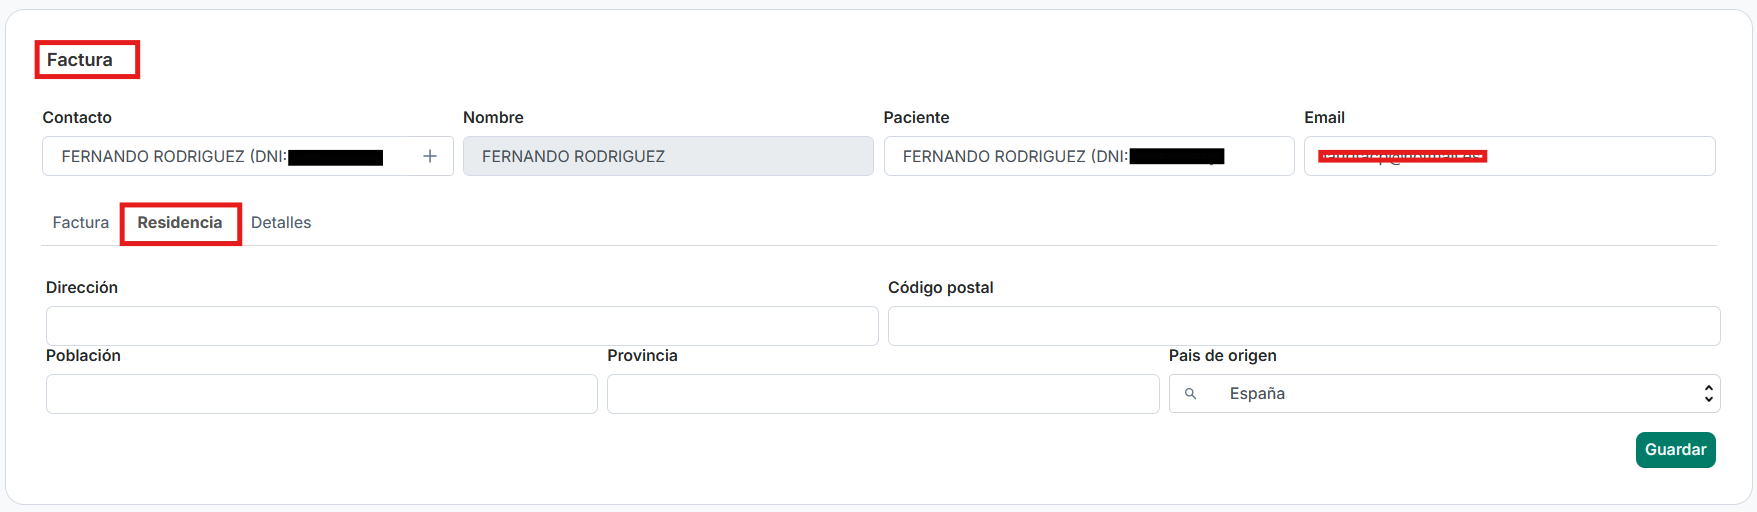1757x512 pixels.
Task: Go to the Detalles tab
Action: point(281,223)
